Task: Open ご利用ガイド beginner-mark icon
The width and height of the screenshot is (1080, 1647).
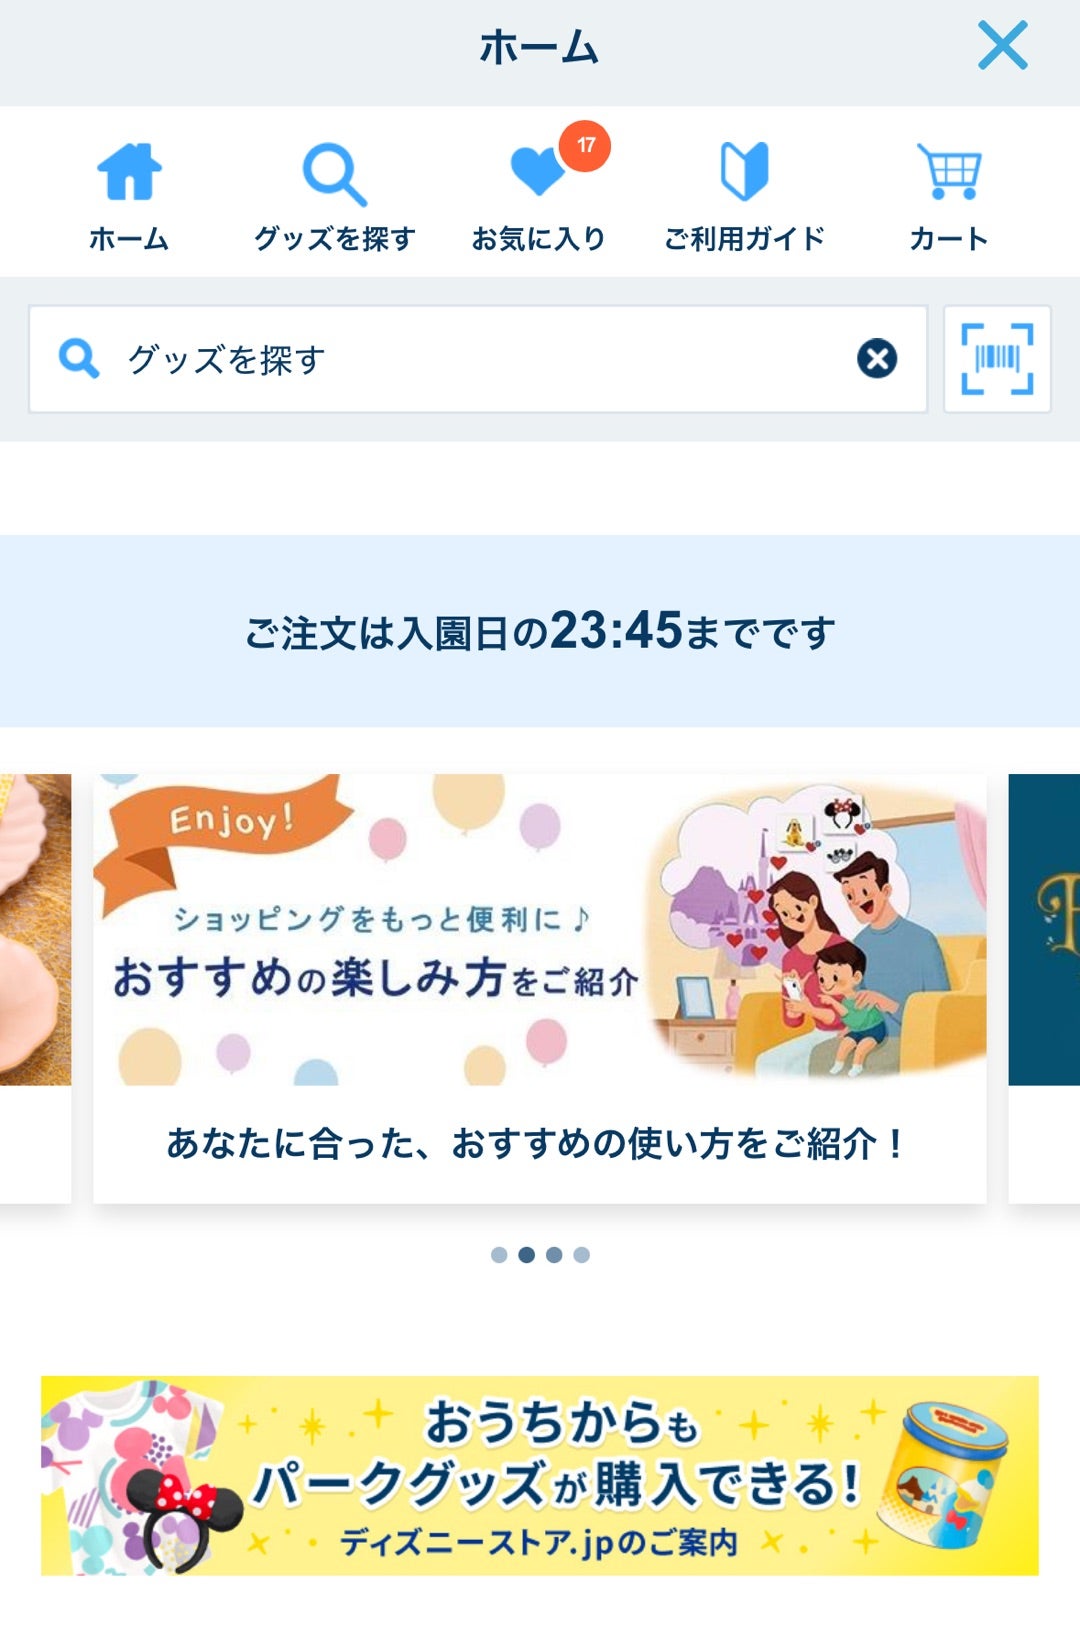Action: 745,171
